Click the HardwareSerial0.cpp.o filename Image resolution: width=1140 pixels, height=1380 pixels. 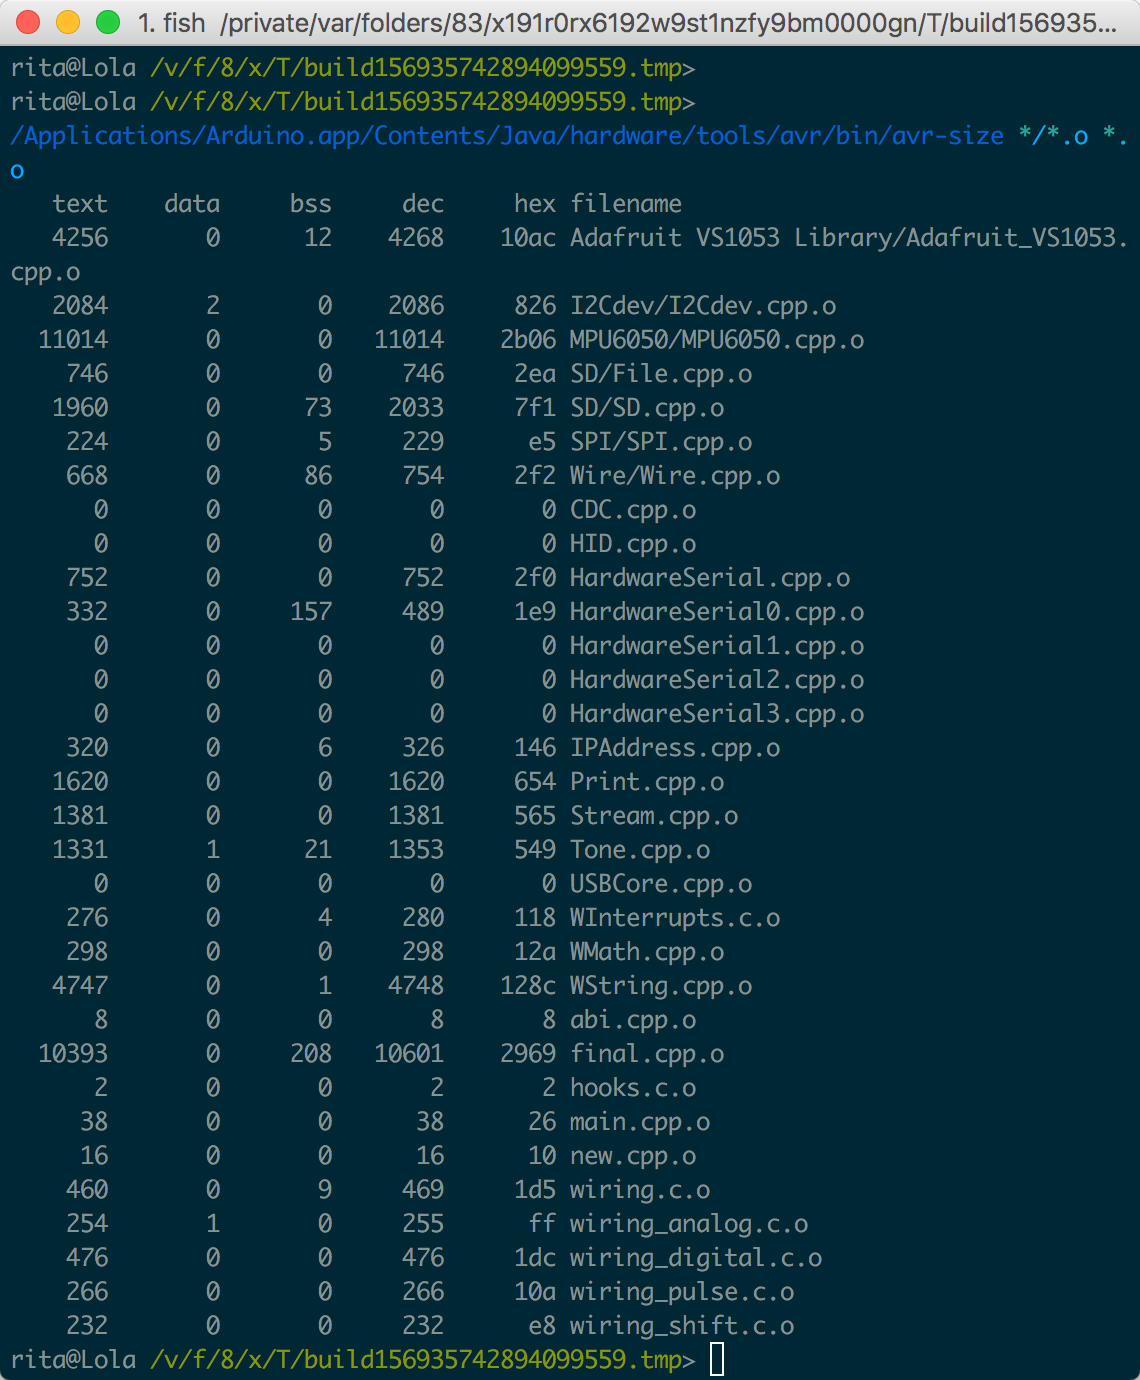(717, 612)
